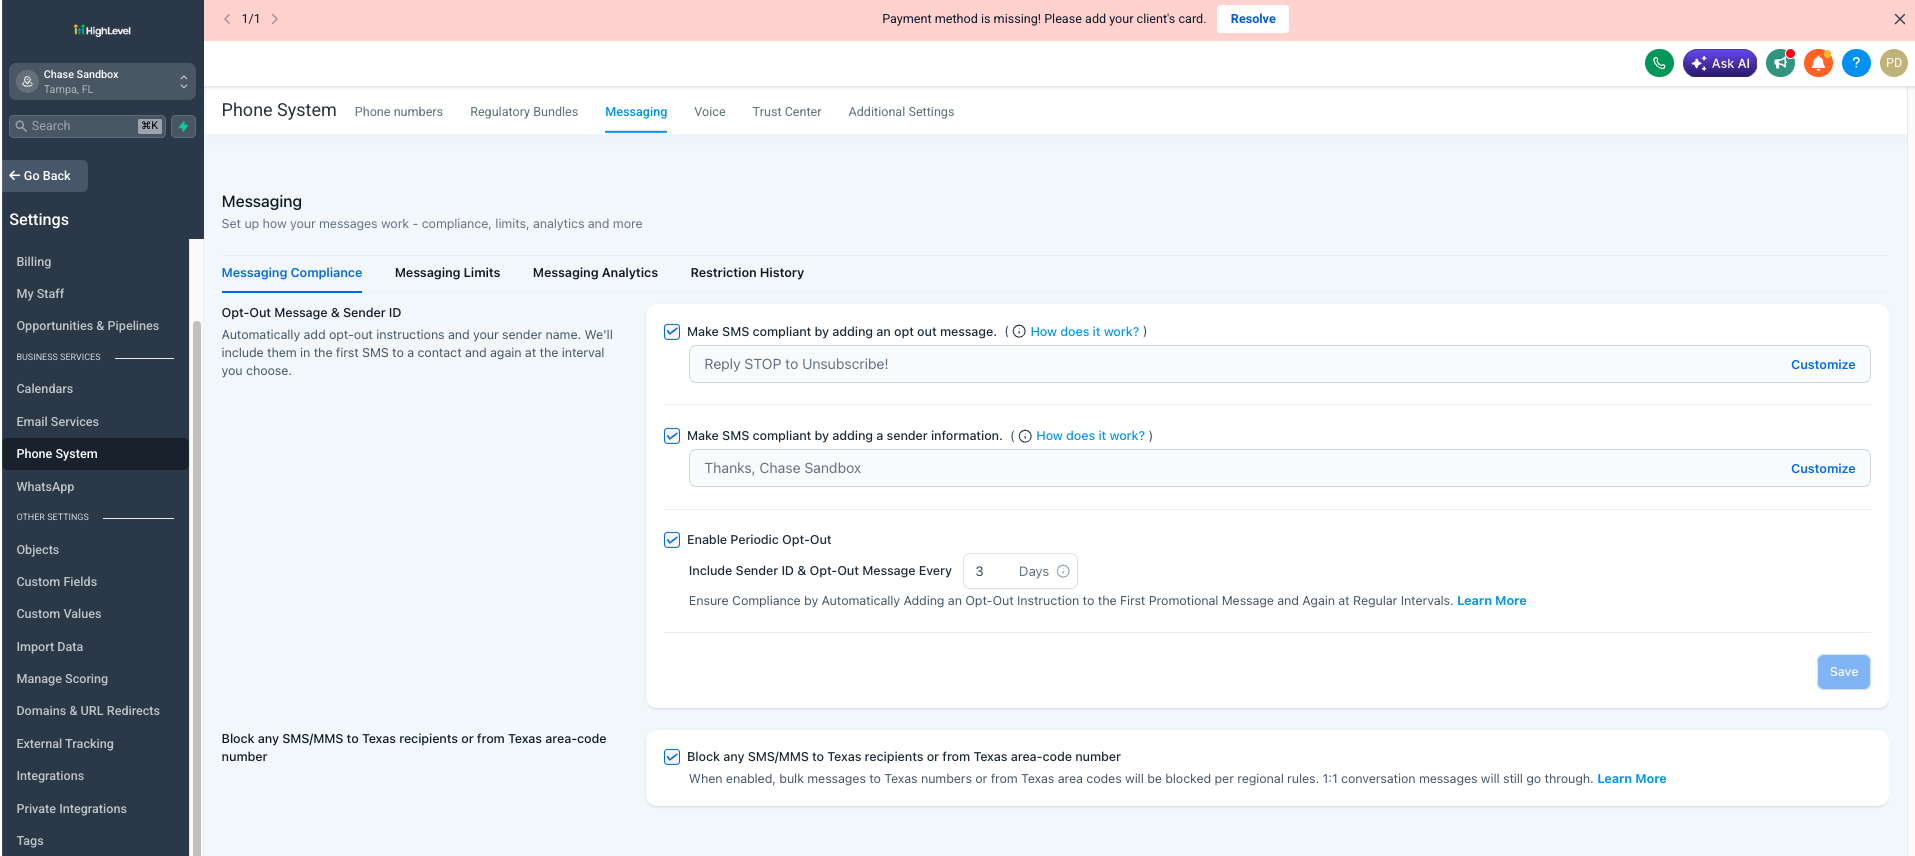Open the orange notifications bell
The image size is (1915, 856).
point(1818,63)
